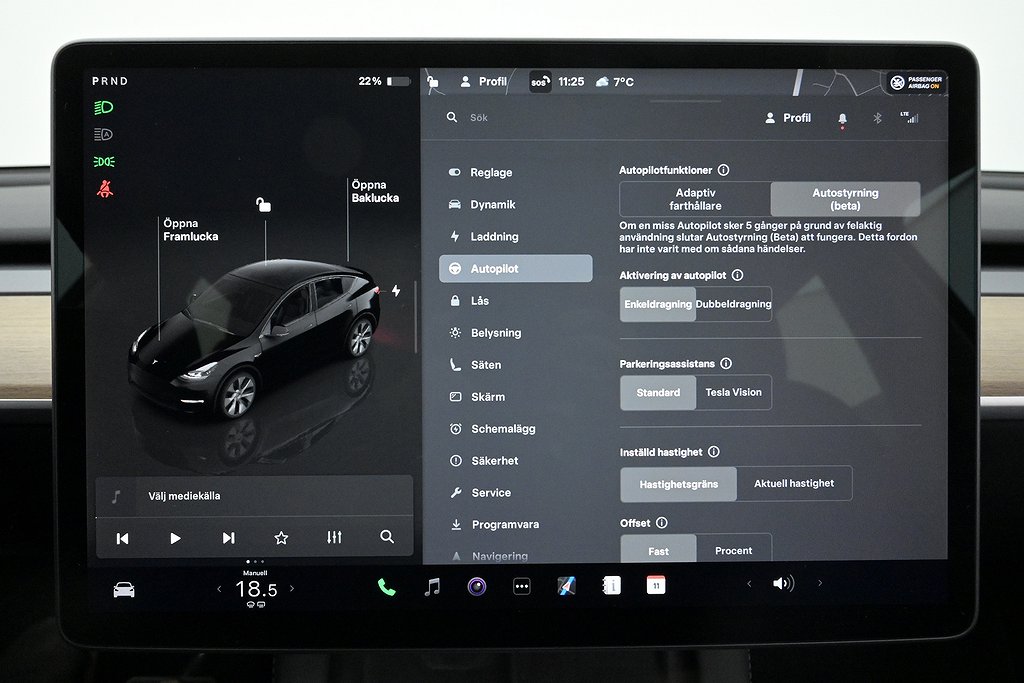Screen dimensions: 1024x683
Task: Mark media as favorite star
Action: (x=281, y=538)
